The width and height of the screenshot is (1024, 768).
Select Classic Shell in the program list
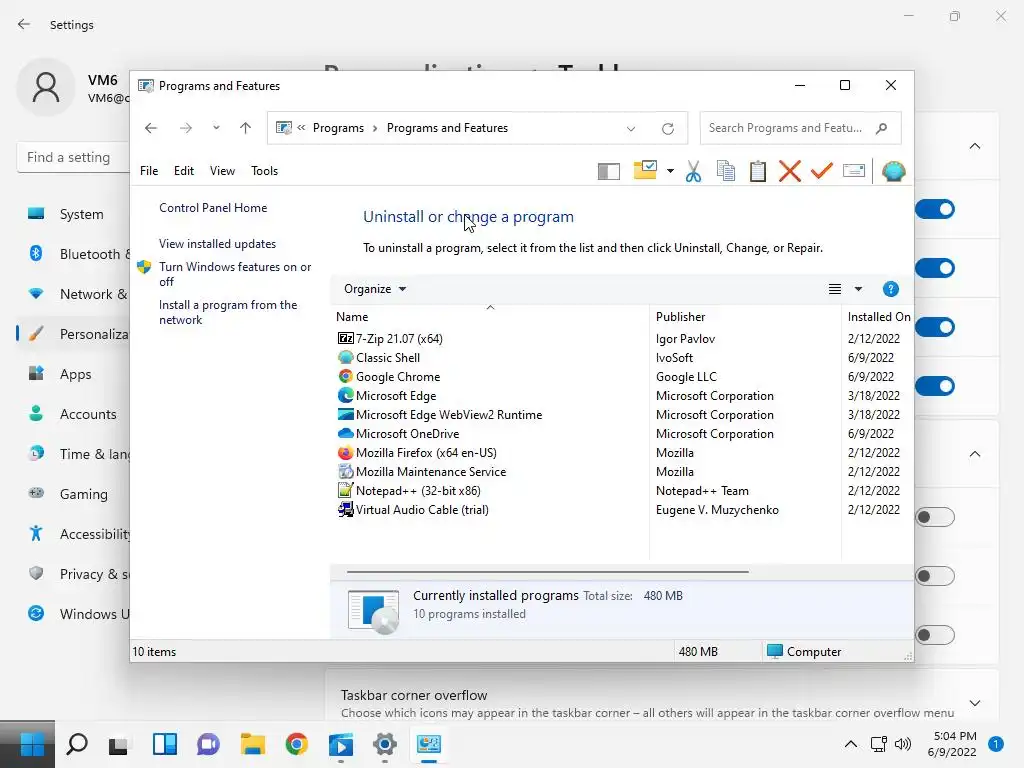click(x=388, y=357)
